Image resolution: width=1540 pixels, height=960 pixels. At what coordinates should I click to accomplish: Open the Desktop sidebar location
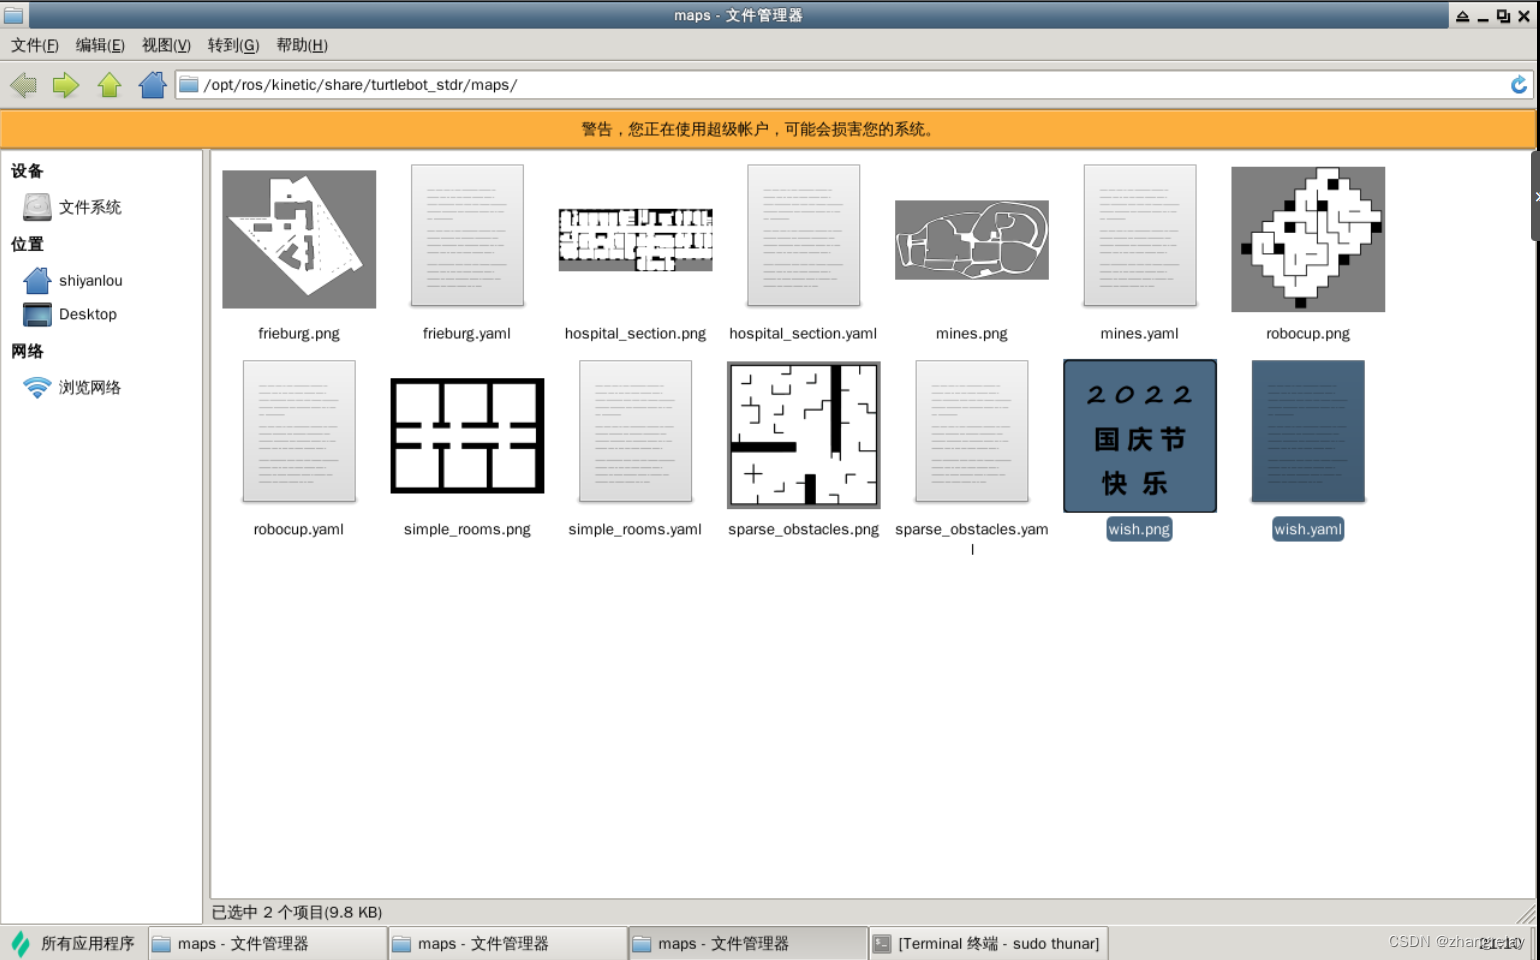(70, 314)
